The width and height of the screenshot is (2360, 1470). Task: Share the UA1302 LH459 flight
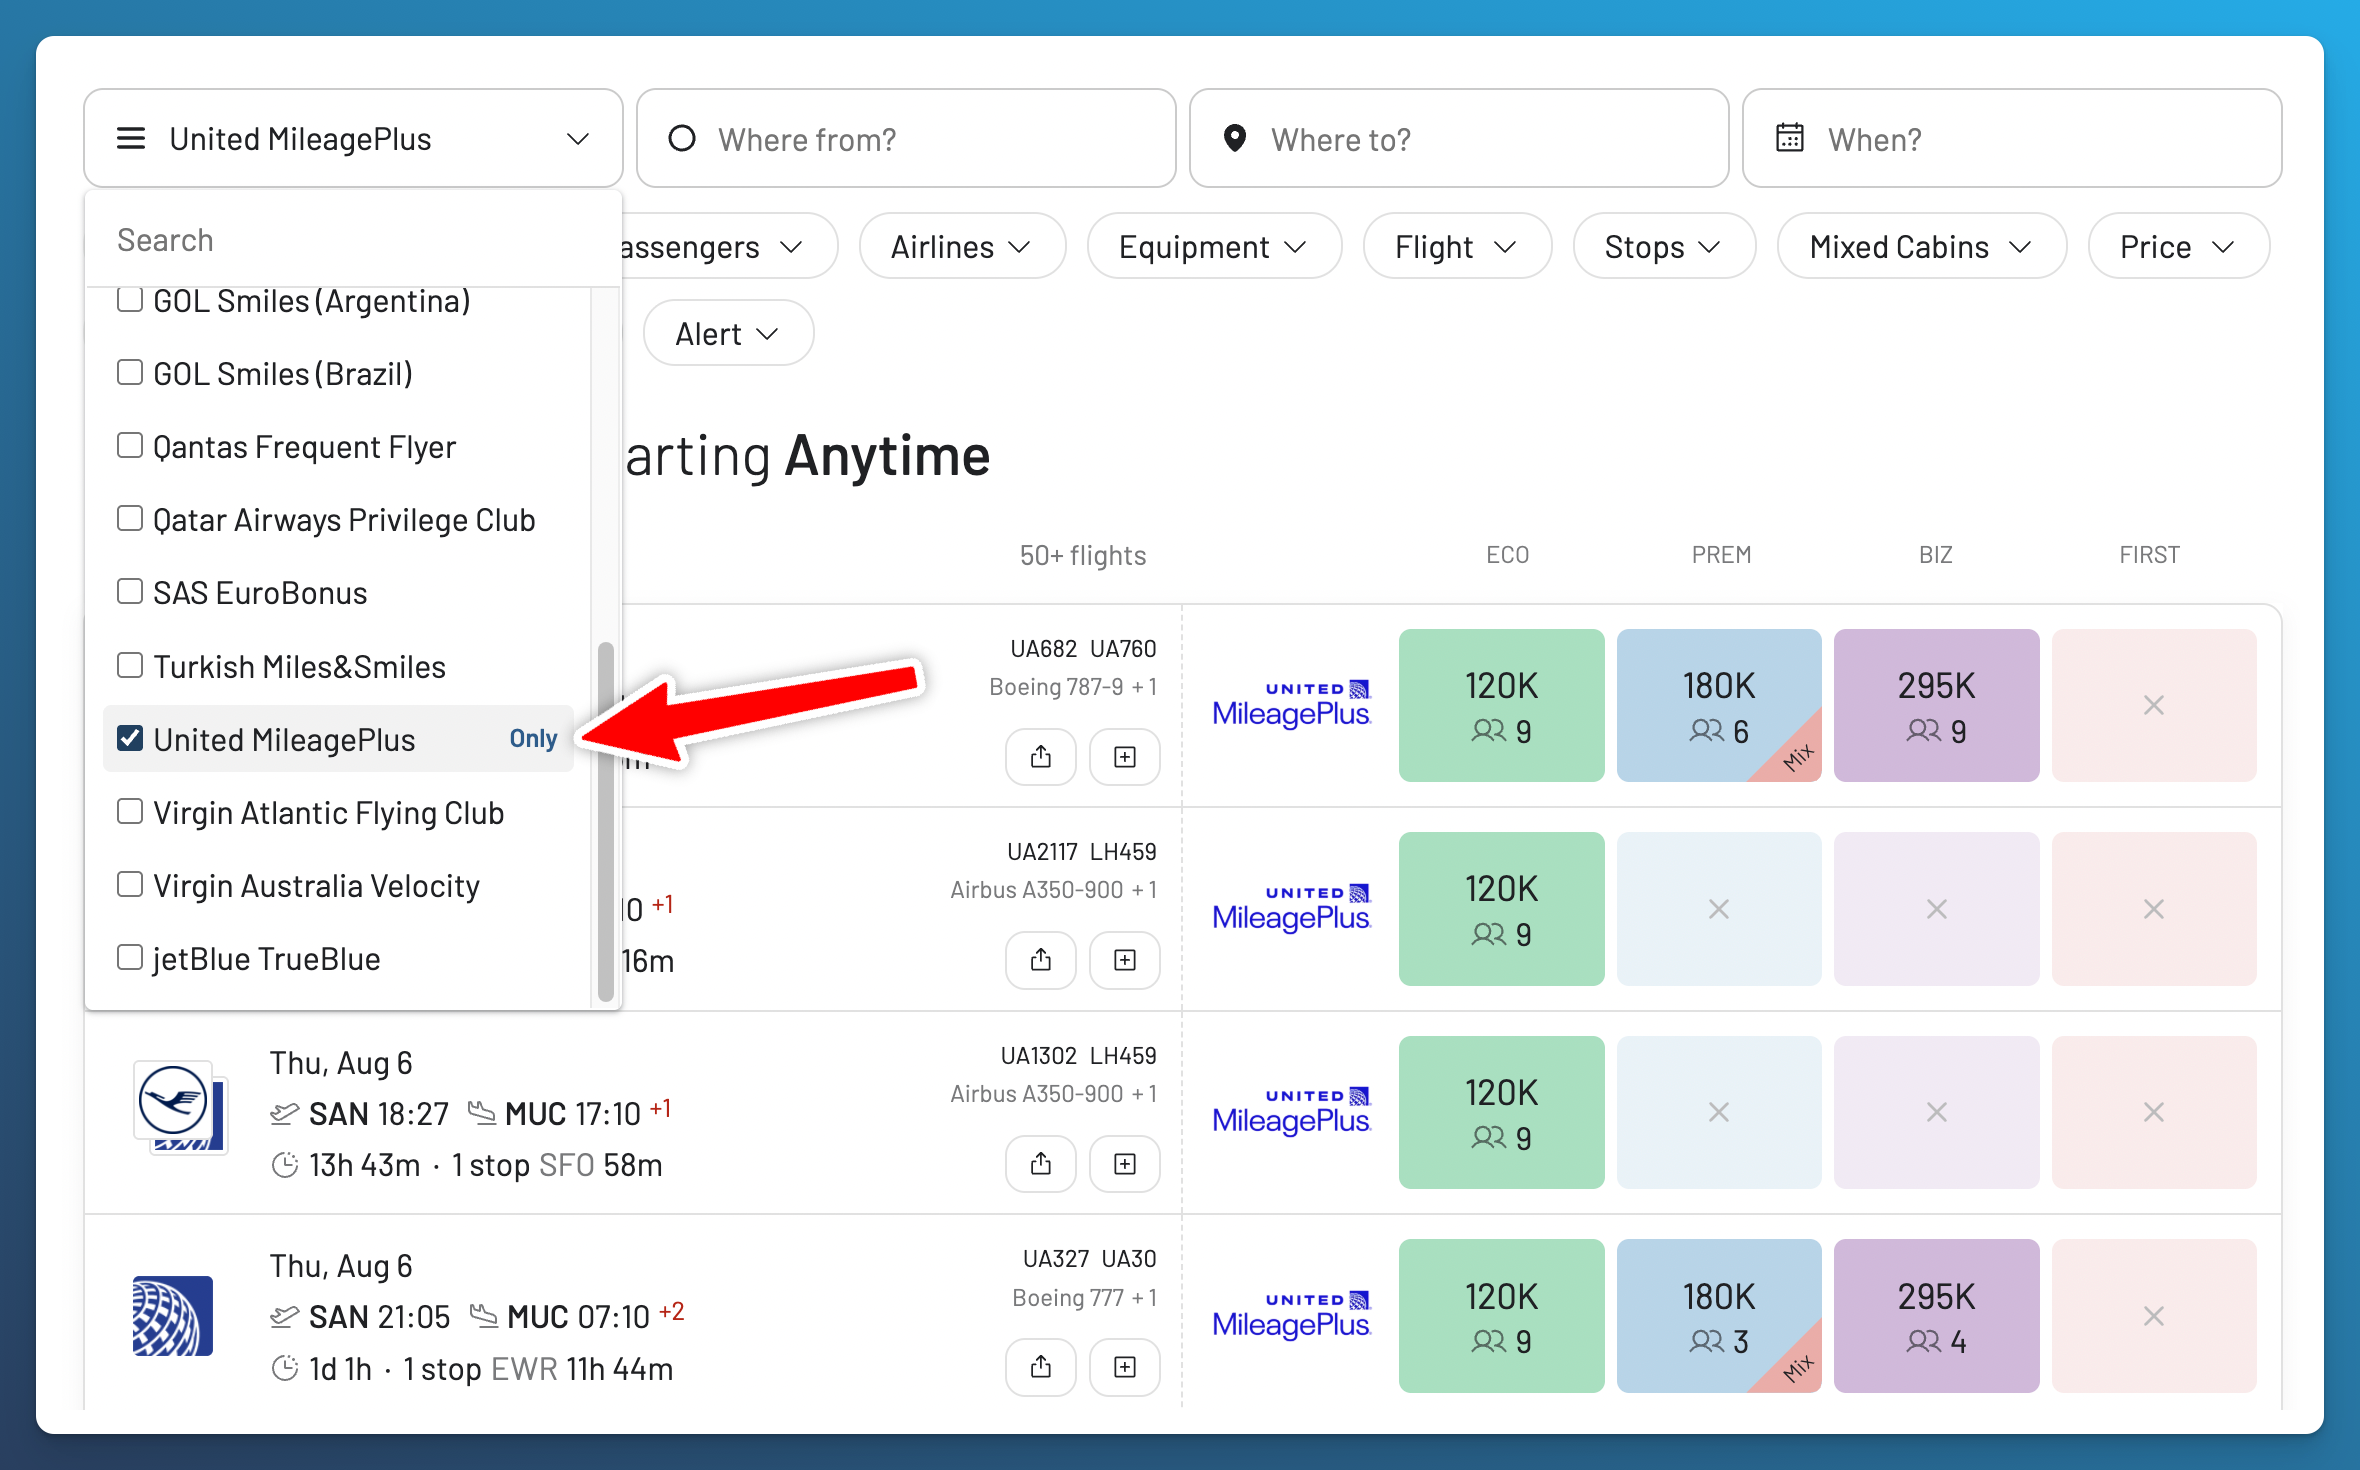[x=1041, y=1164]
